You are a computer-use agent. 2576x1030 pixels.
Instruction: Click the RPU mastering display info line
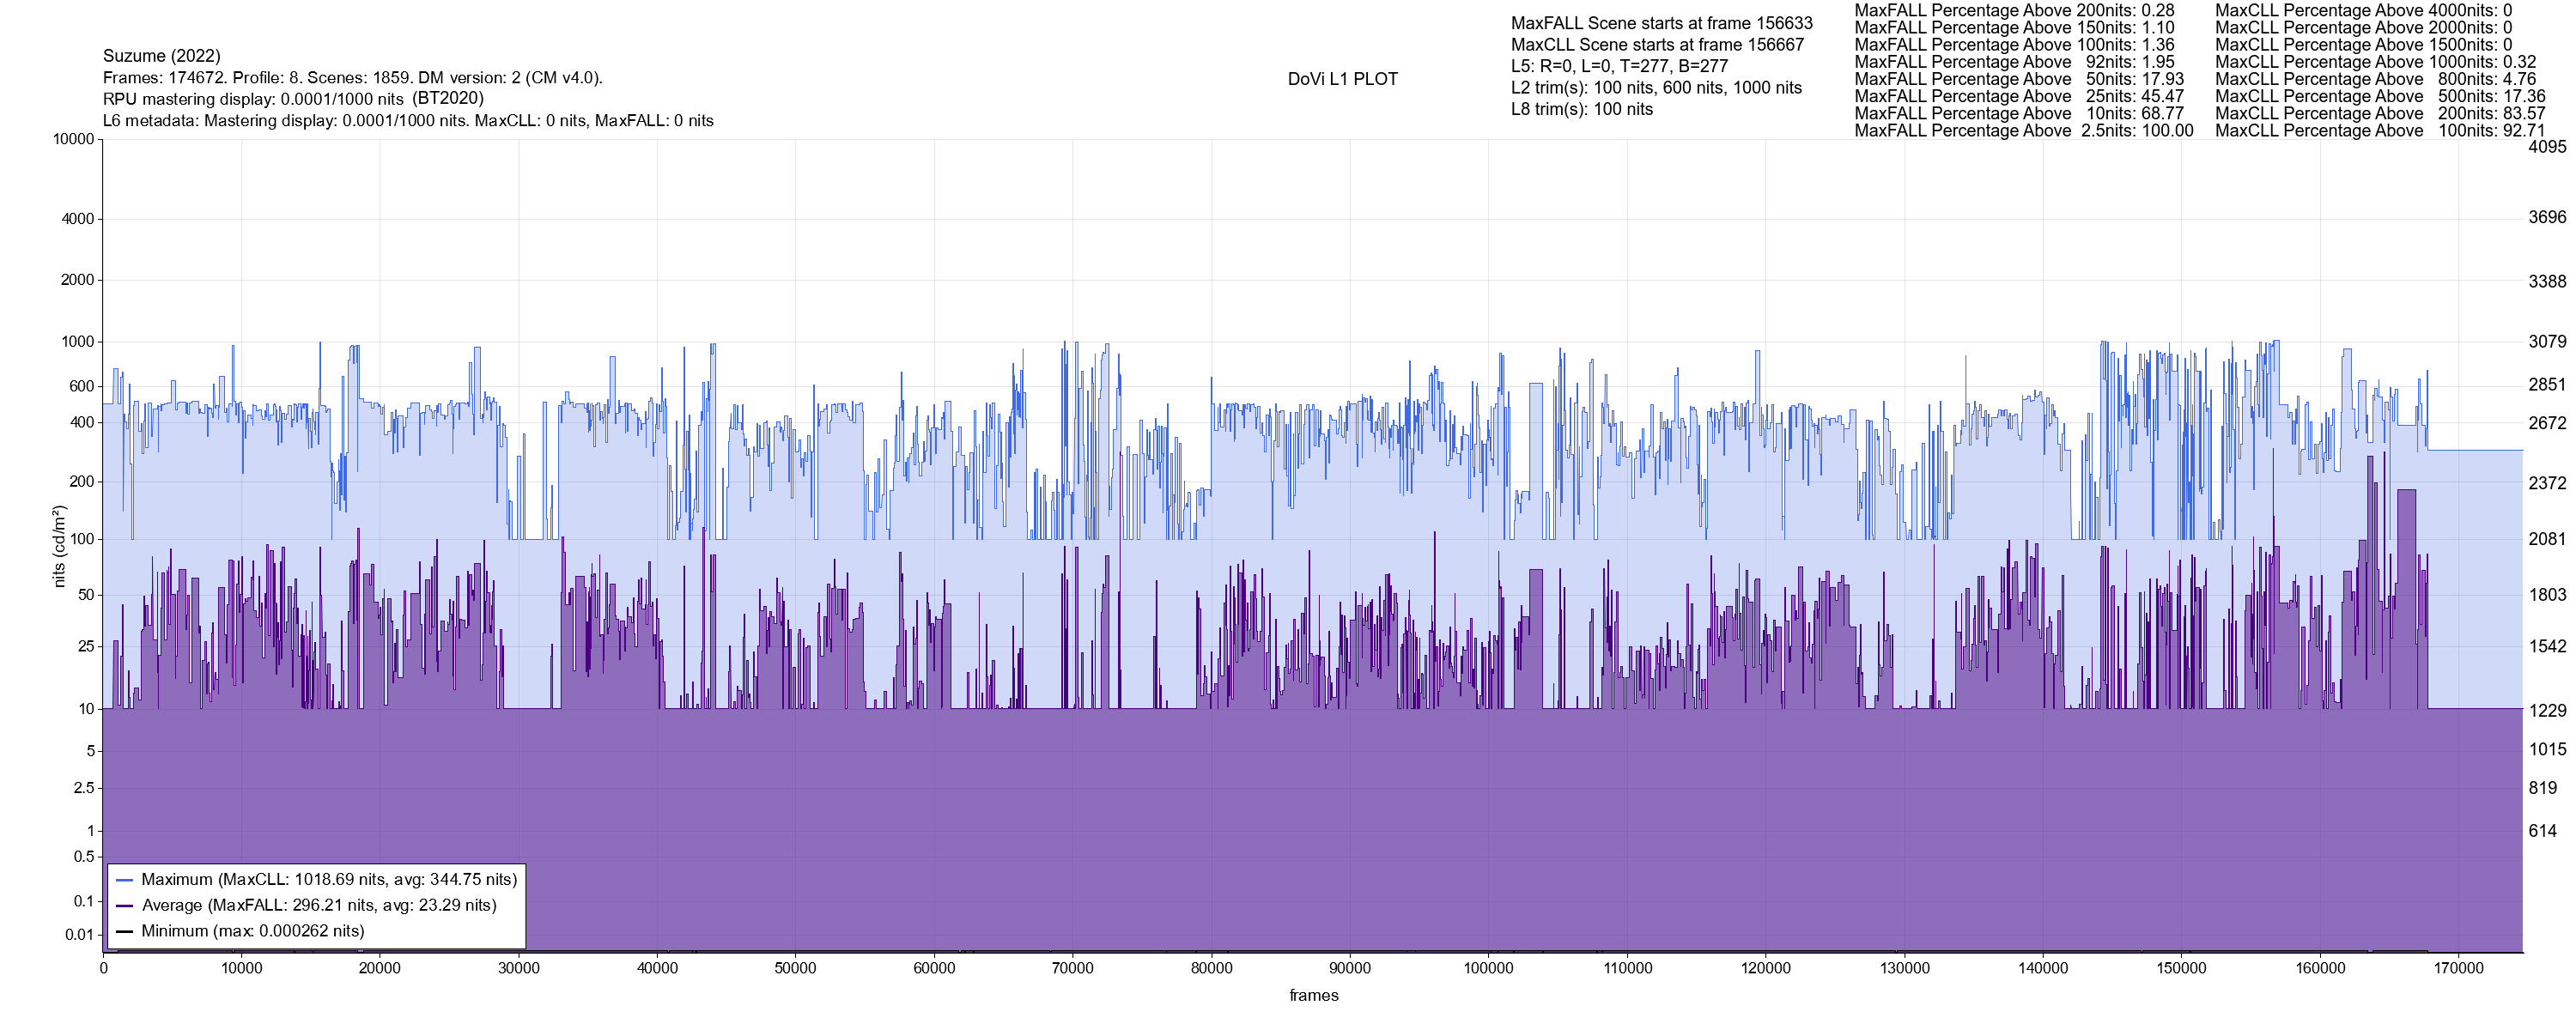click(293, 99)
